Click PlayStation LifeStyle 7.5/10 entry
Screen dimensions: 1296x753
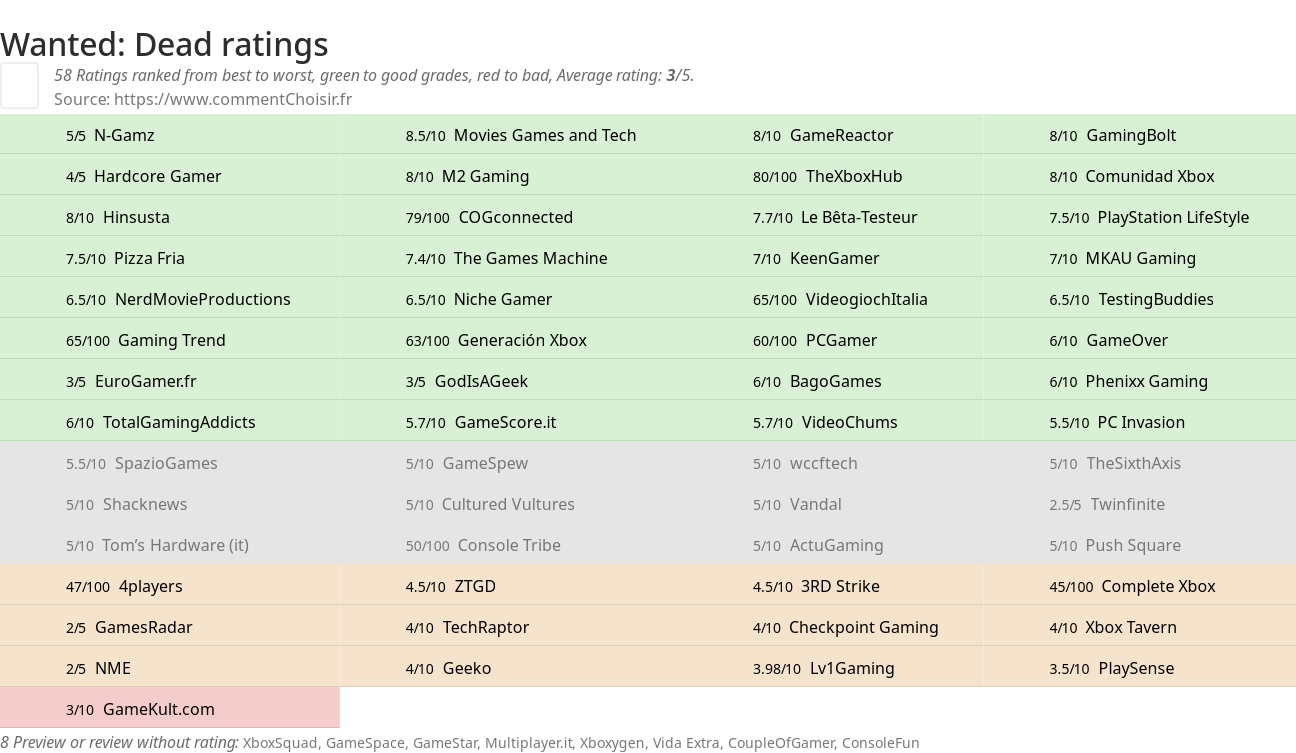[x=1139, y=217]
